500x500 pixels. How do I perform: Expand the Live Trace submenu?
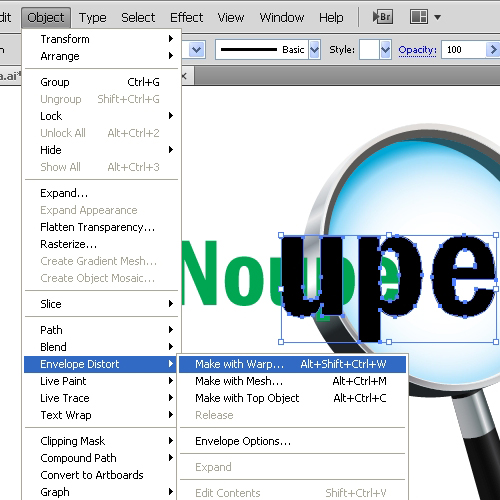click(x=100, y=398)
